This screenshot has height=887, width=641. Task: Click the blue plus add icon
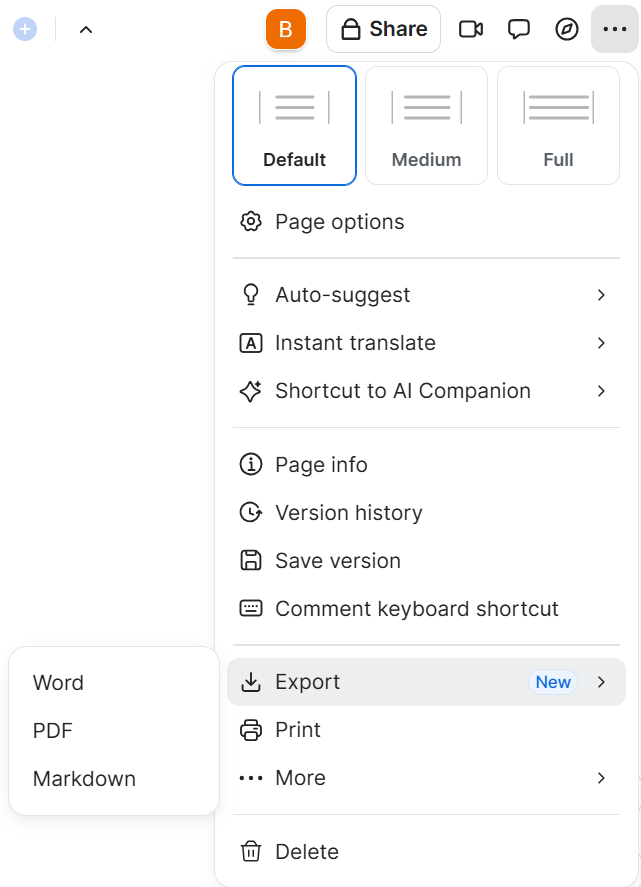tap(25, 29)
